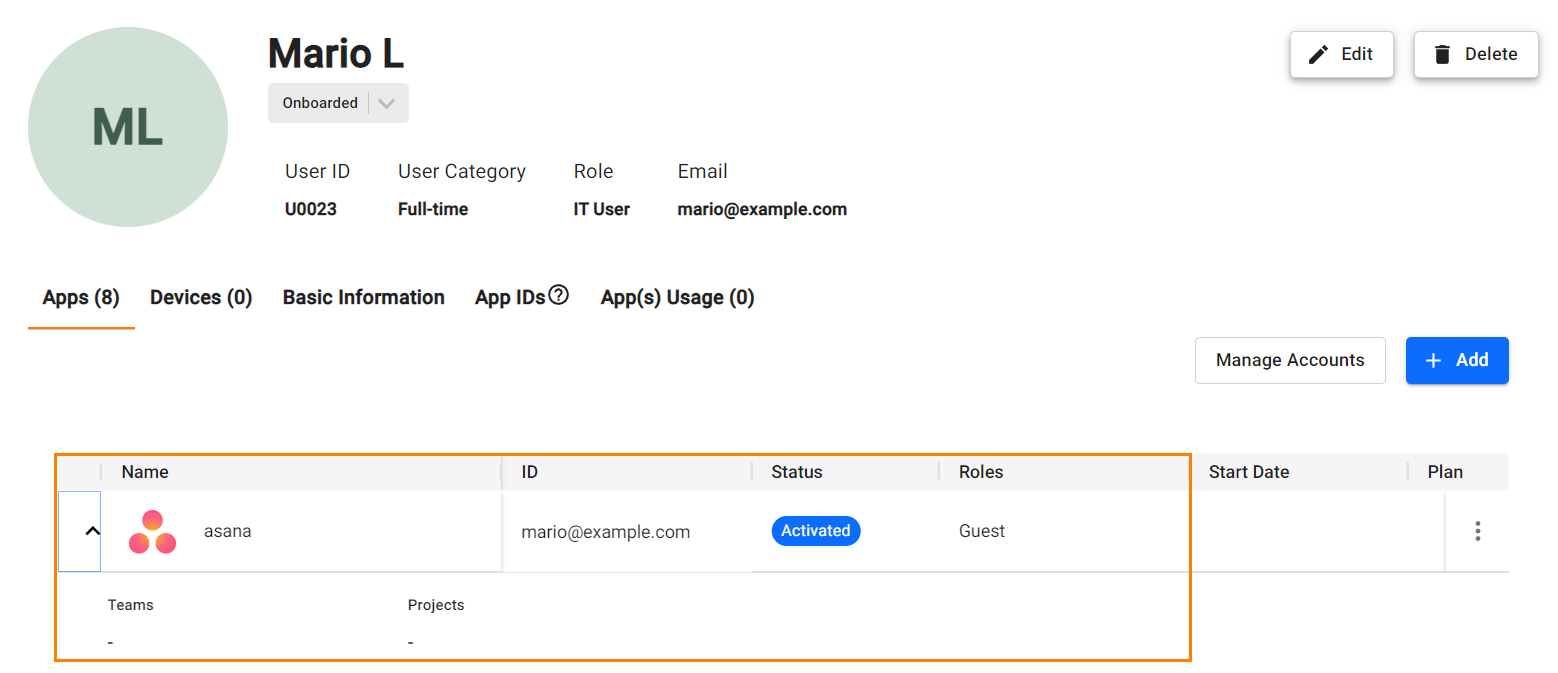The height and width of the screenshot is (673, 1558).
Task: Open the asana row three-dot menu
Action: pyautogui.click(x=1477, y=531)
